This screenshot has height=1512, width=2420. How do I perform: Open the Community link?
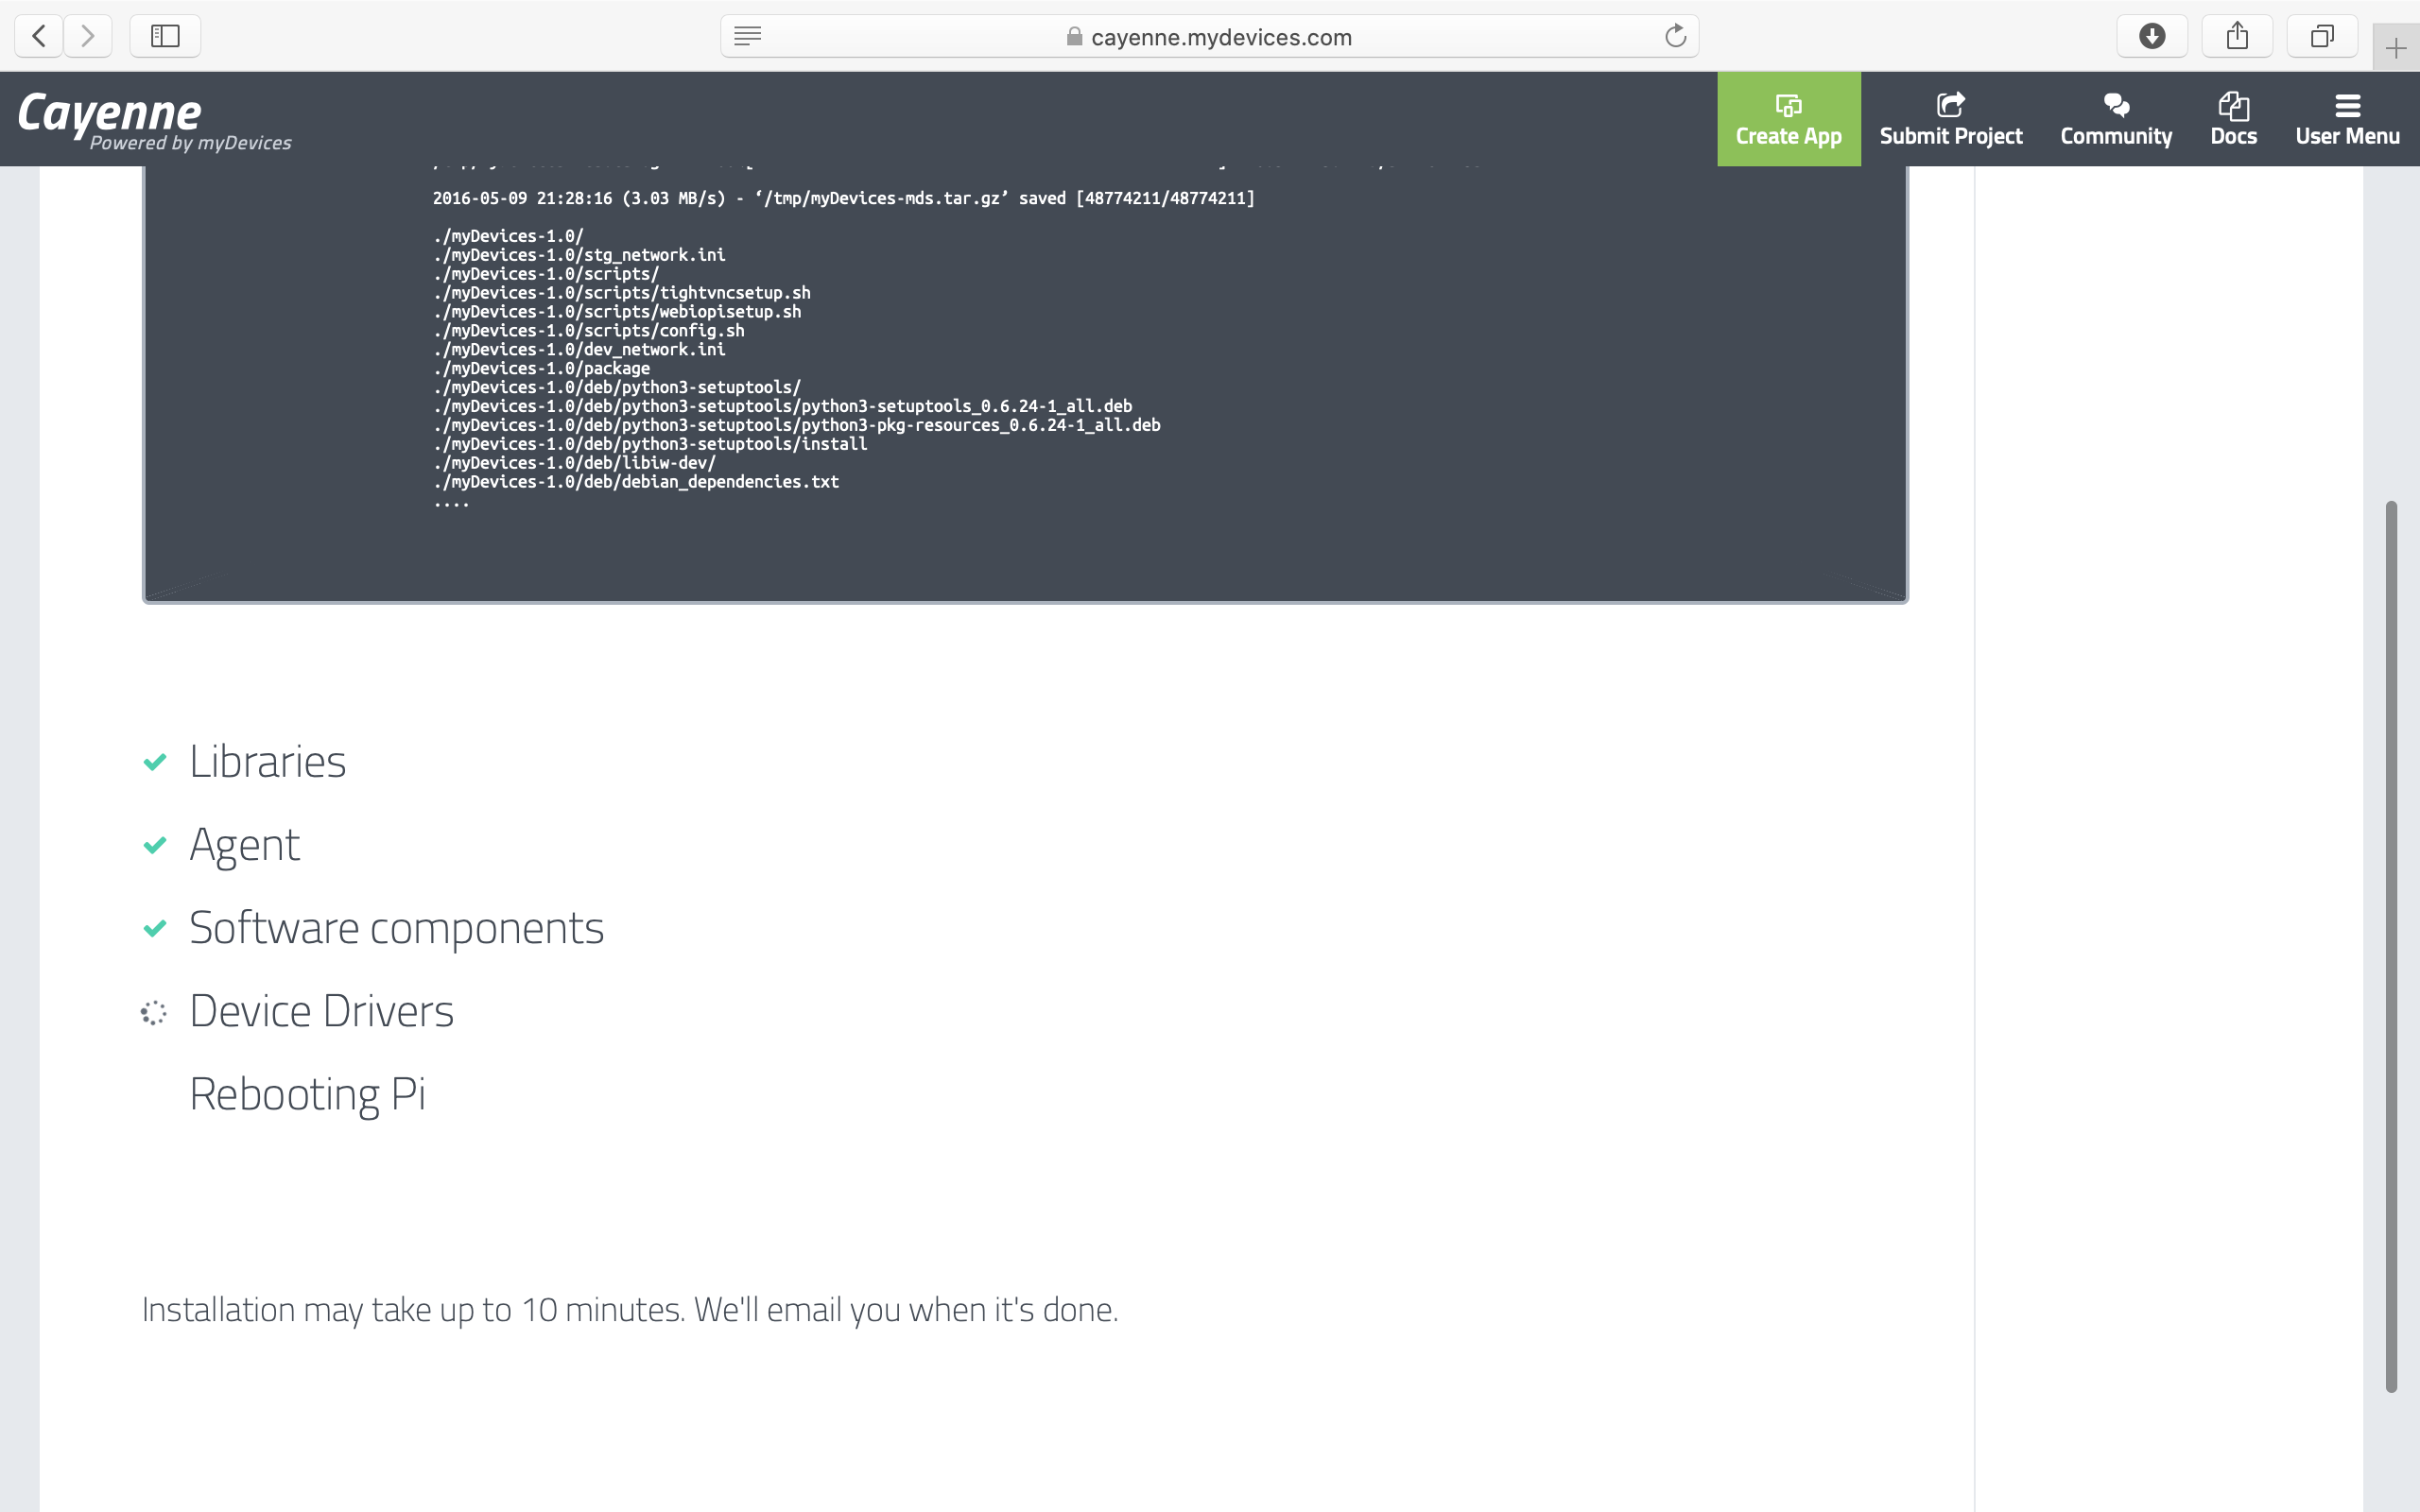[x=2116, y=119]
